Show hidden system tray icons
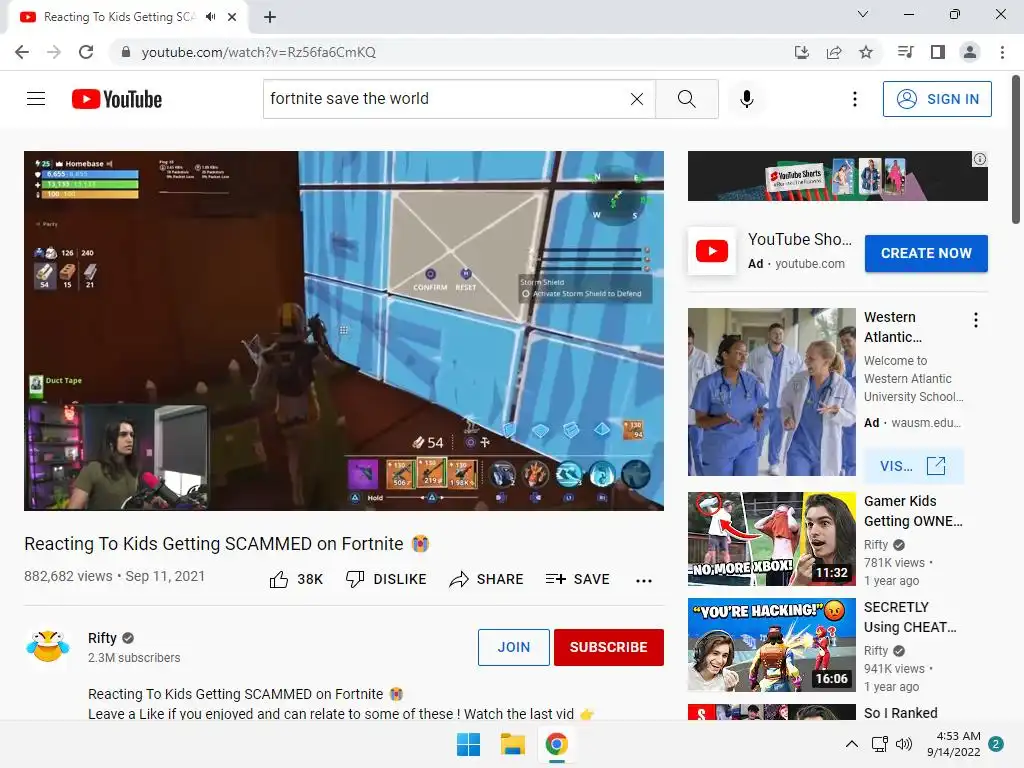Screen dimensions: 1024x768 click(852, 744)
